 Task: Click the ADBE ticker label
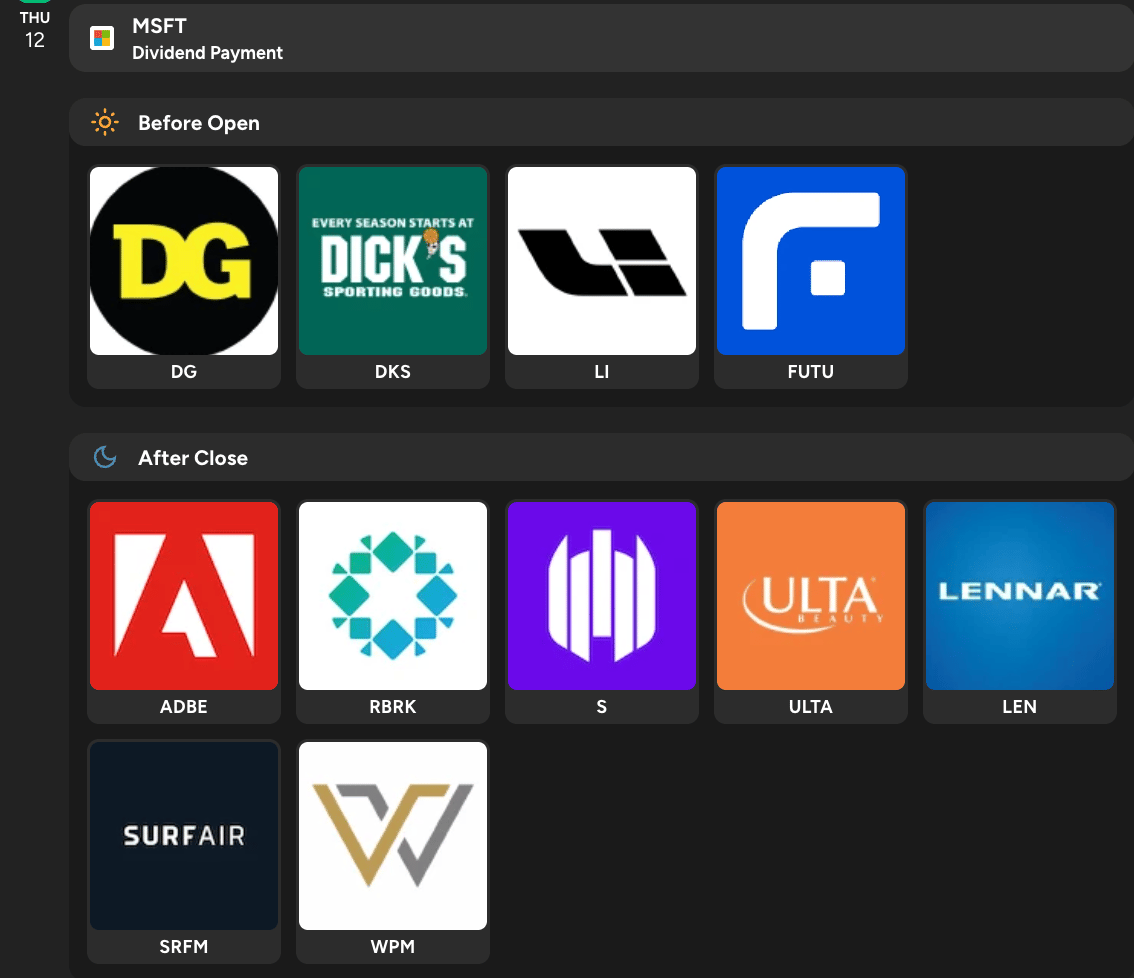[184, 707]
